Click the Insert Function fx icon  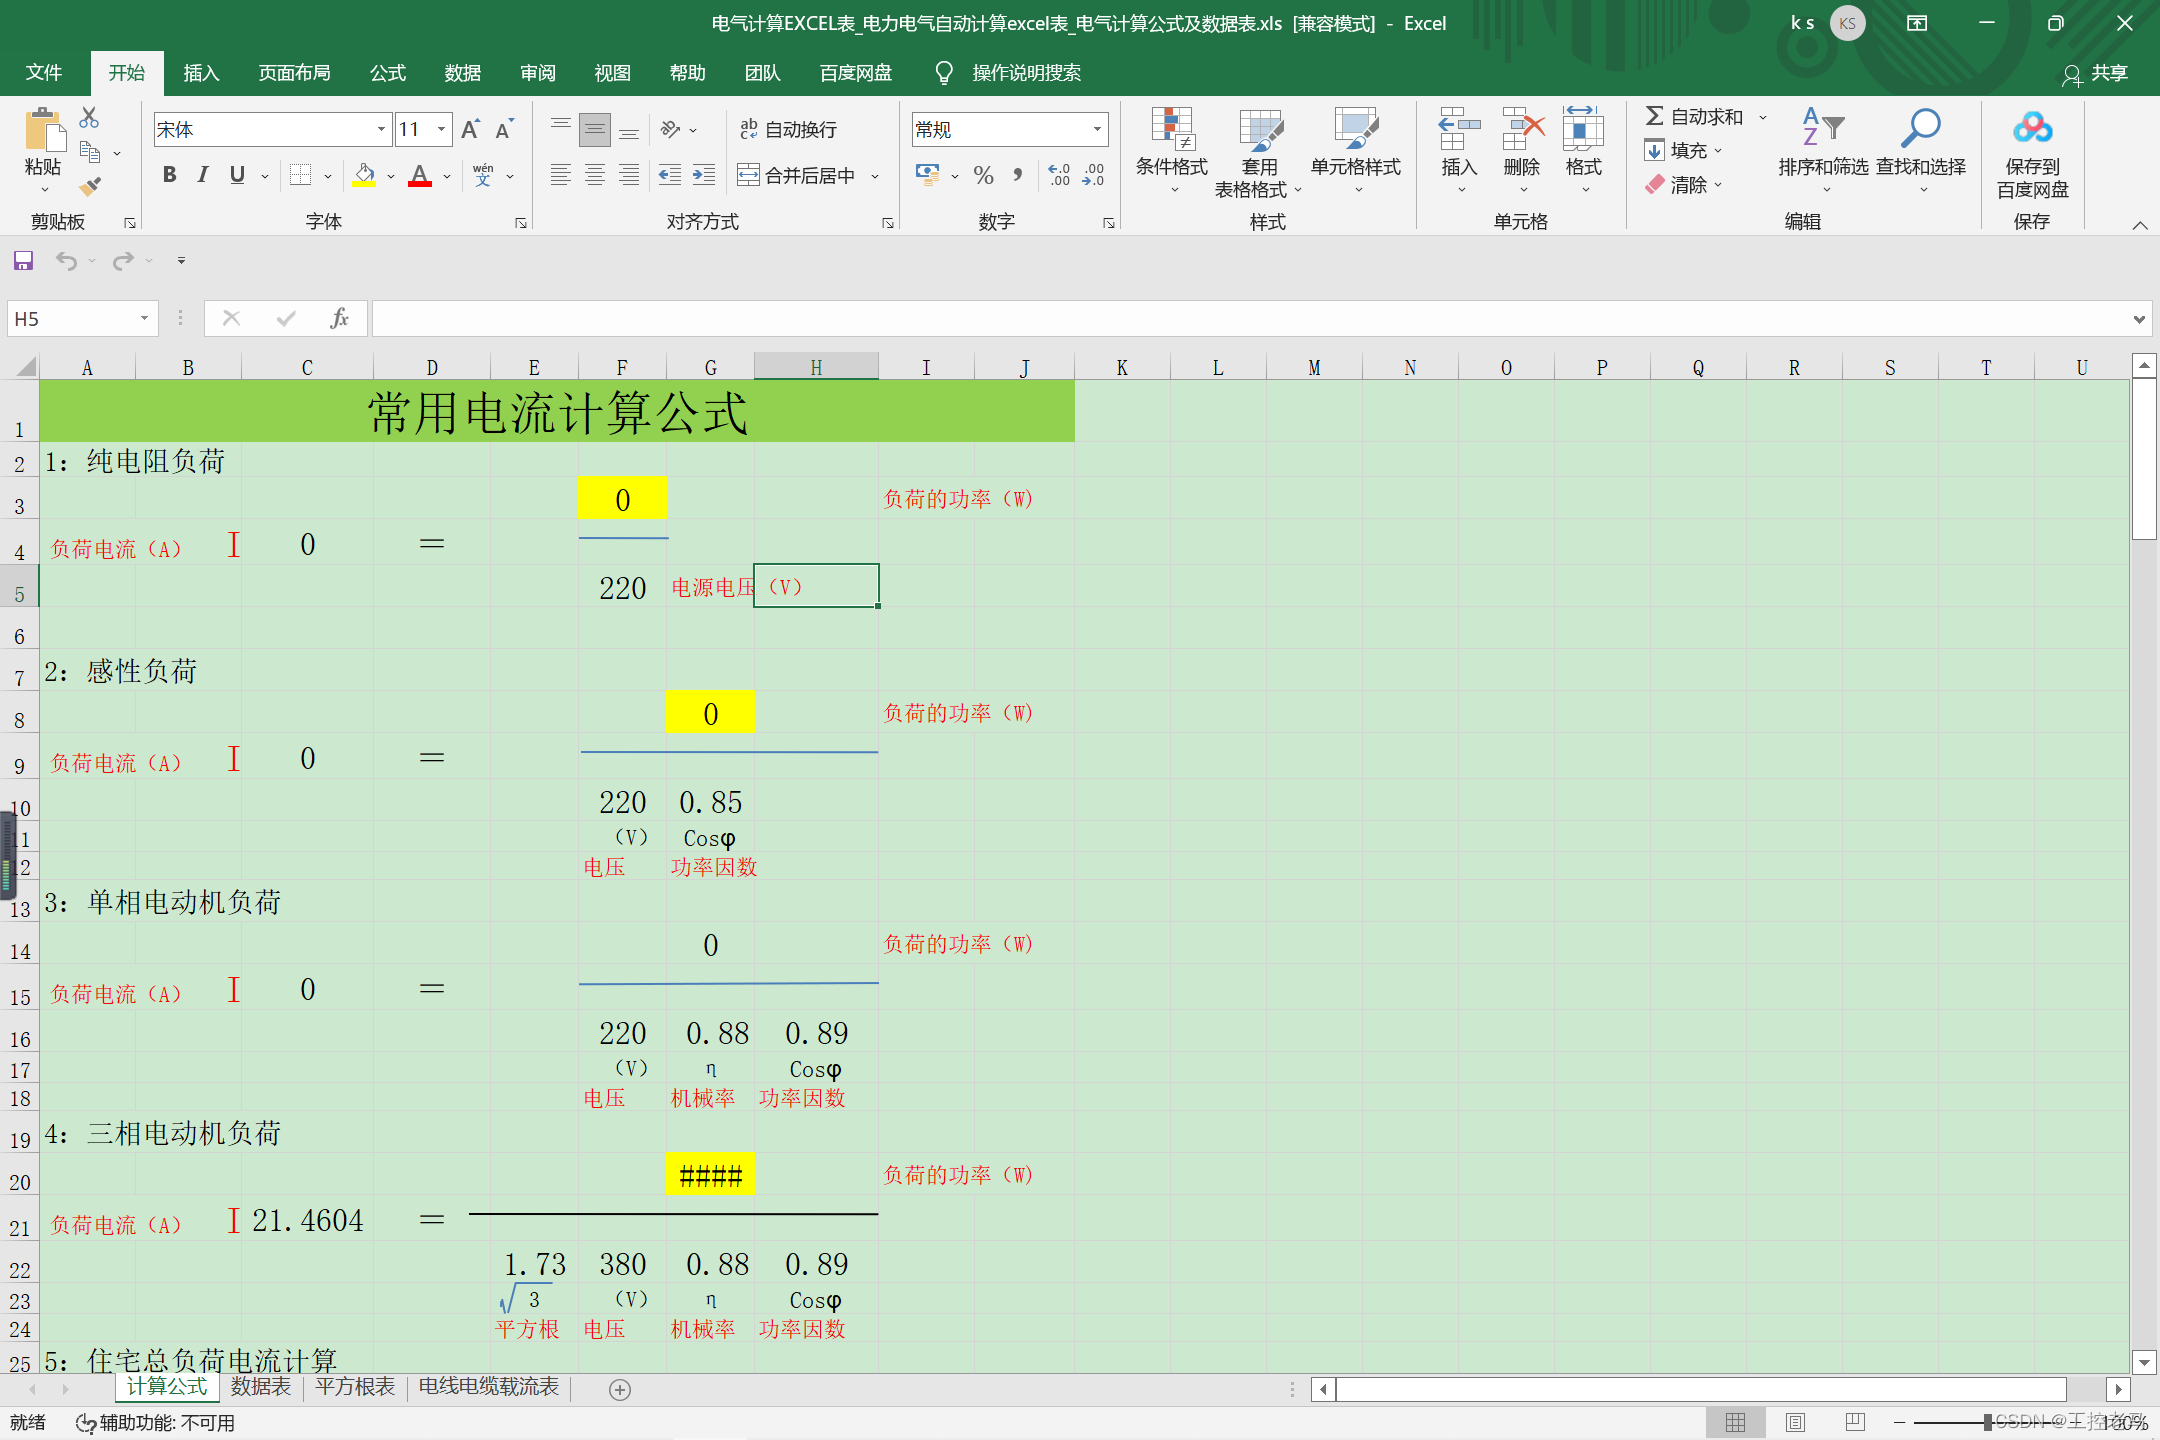(x=339, y=318)
